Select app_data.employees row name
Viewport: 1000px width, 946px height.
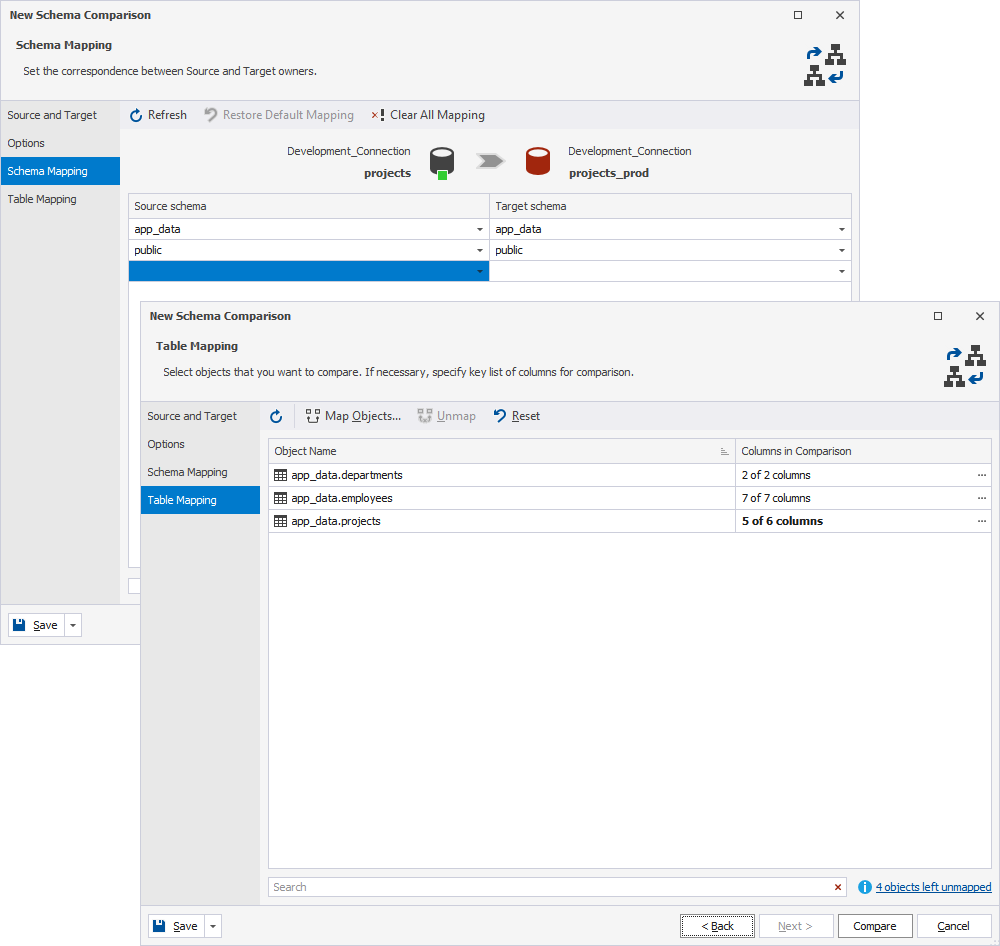(x=342, y=498)
